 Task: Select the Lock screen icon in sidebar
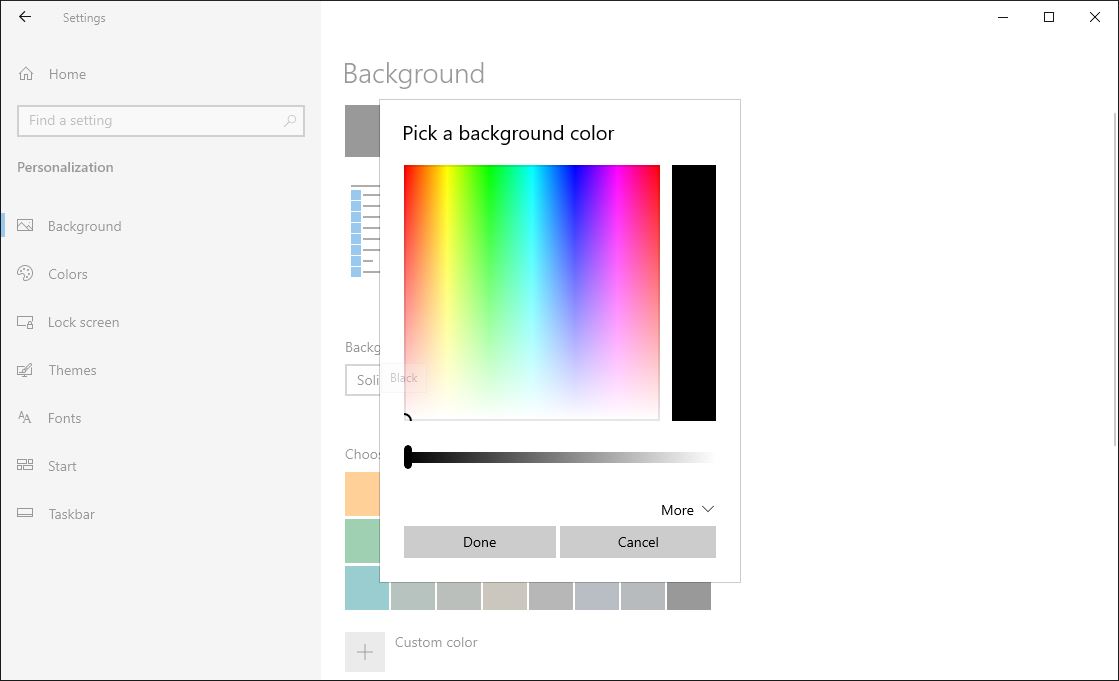click(x=24, y=322)
